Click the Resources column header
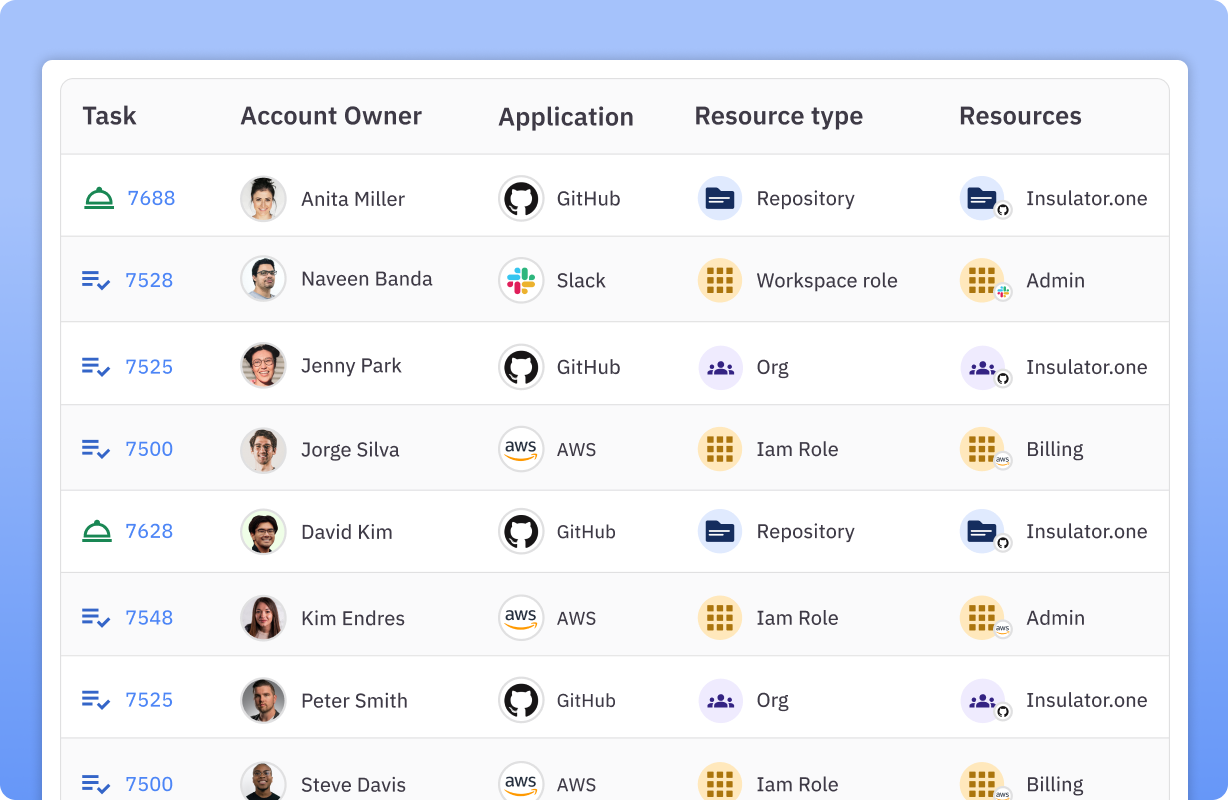1228x800 pixels. tap(1020, 116)
